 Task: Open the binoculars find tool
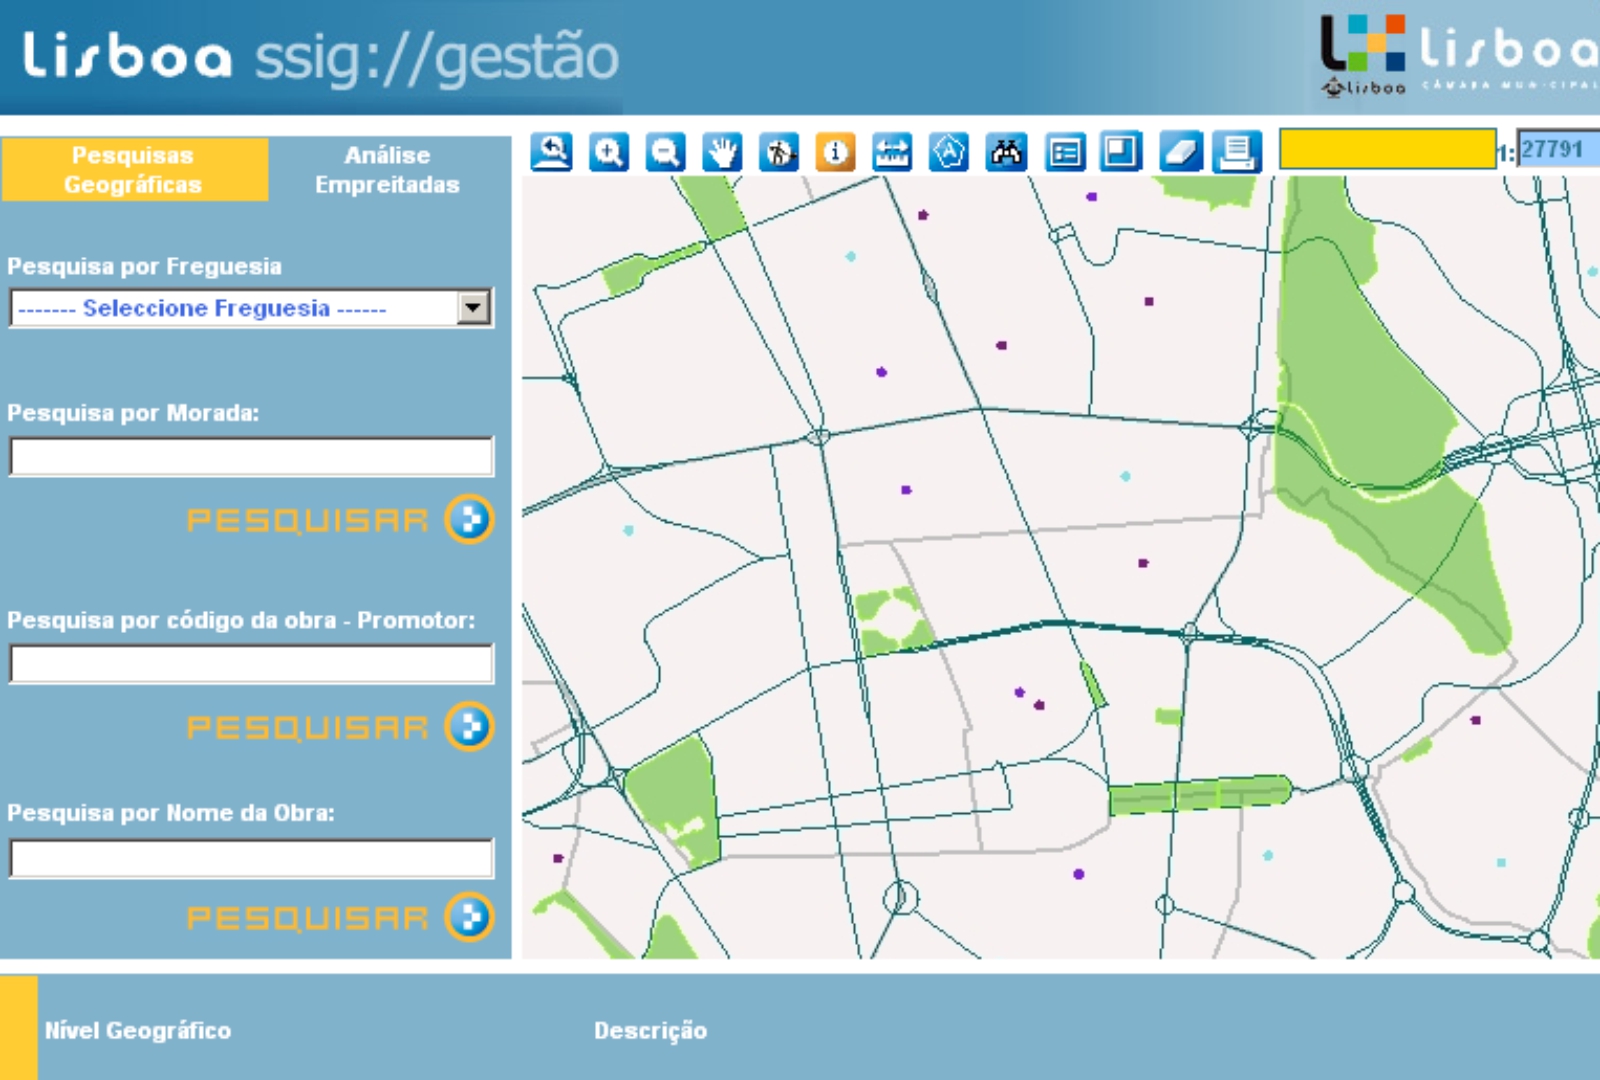point(1006,152)
